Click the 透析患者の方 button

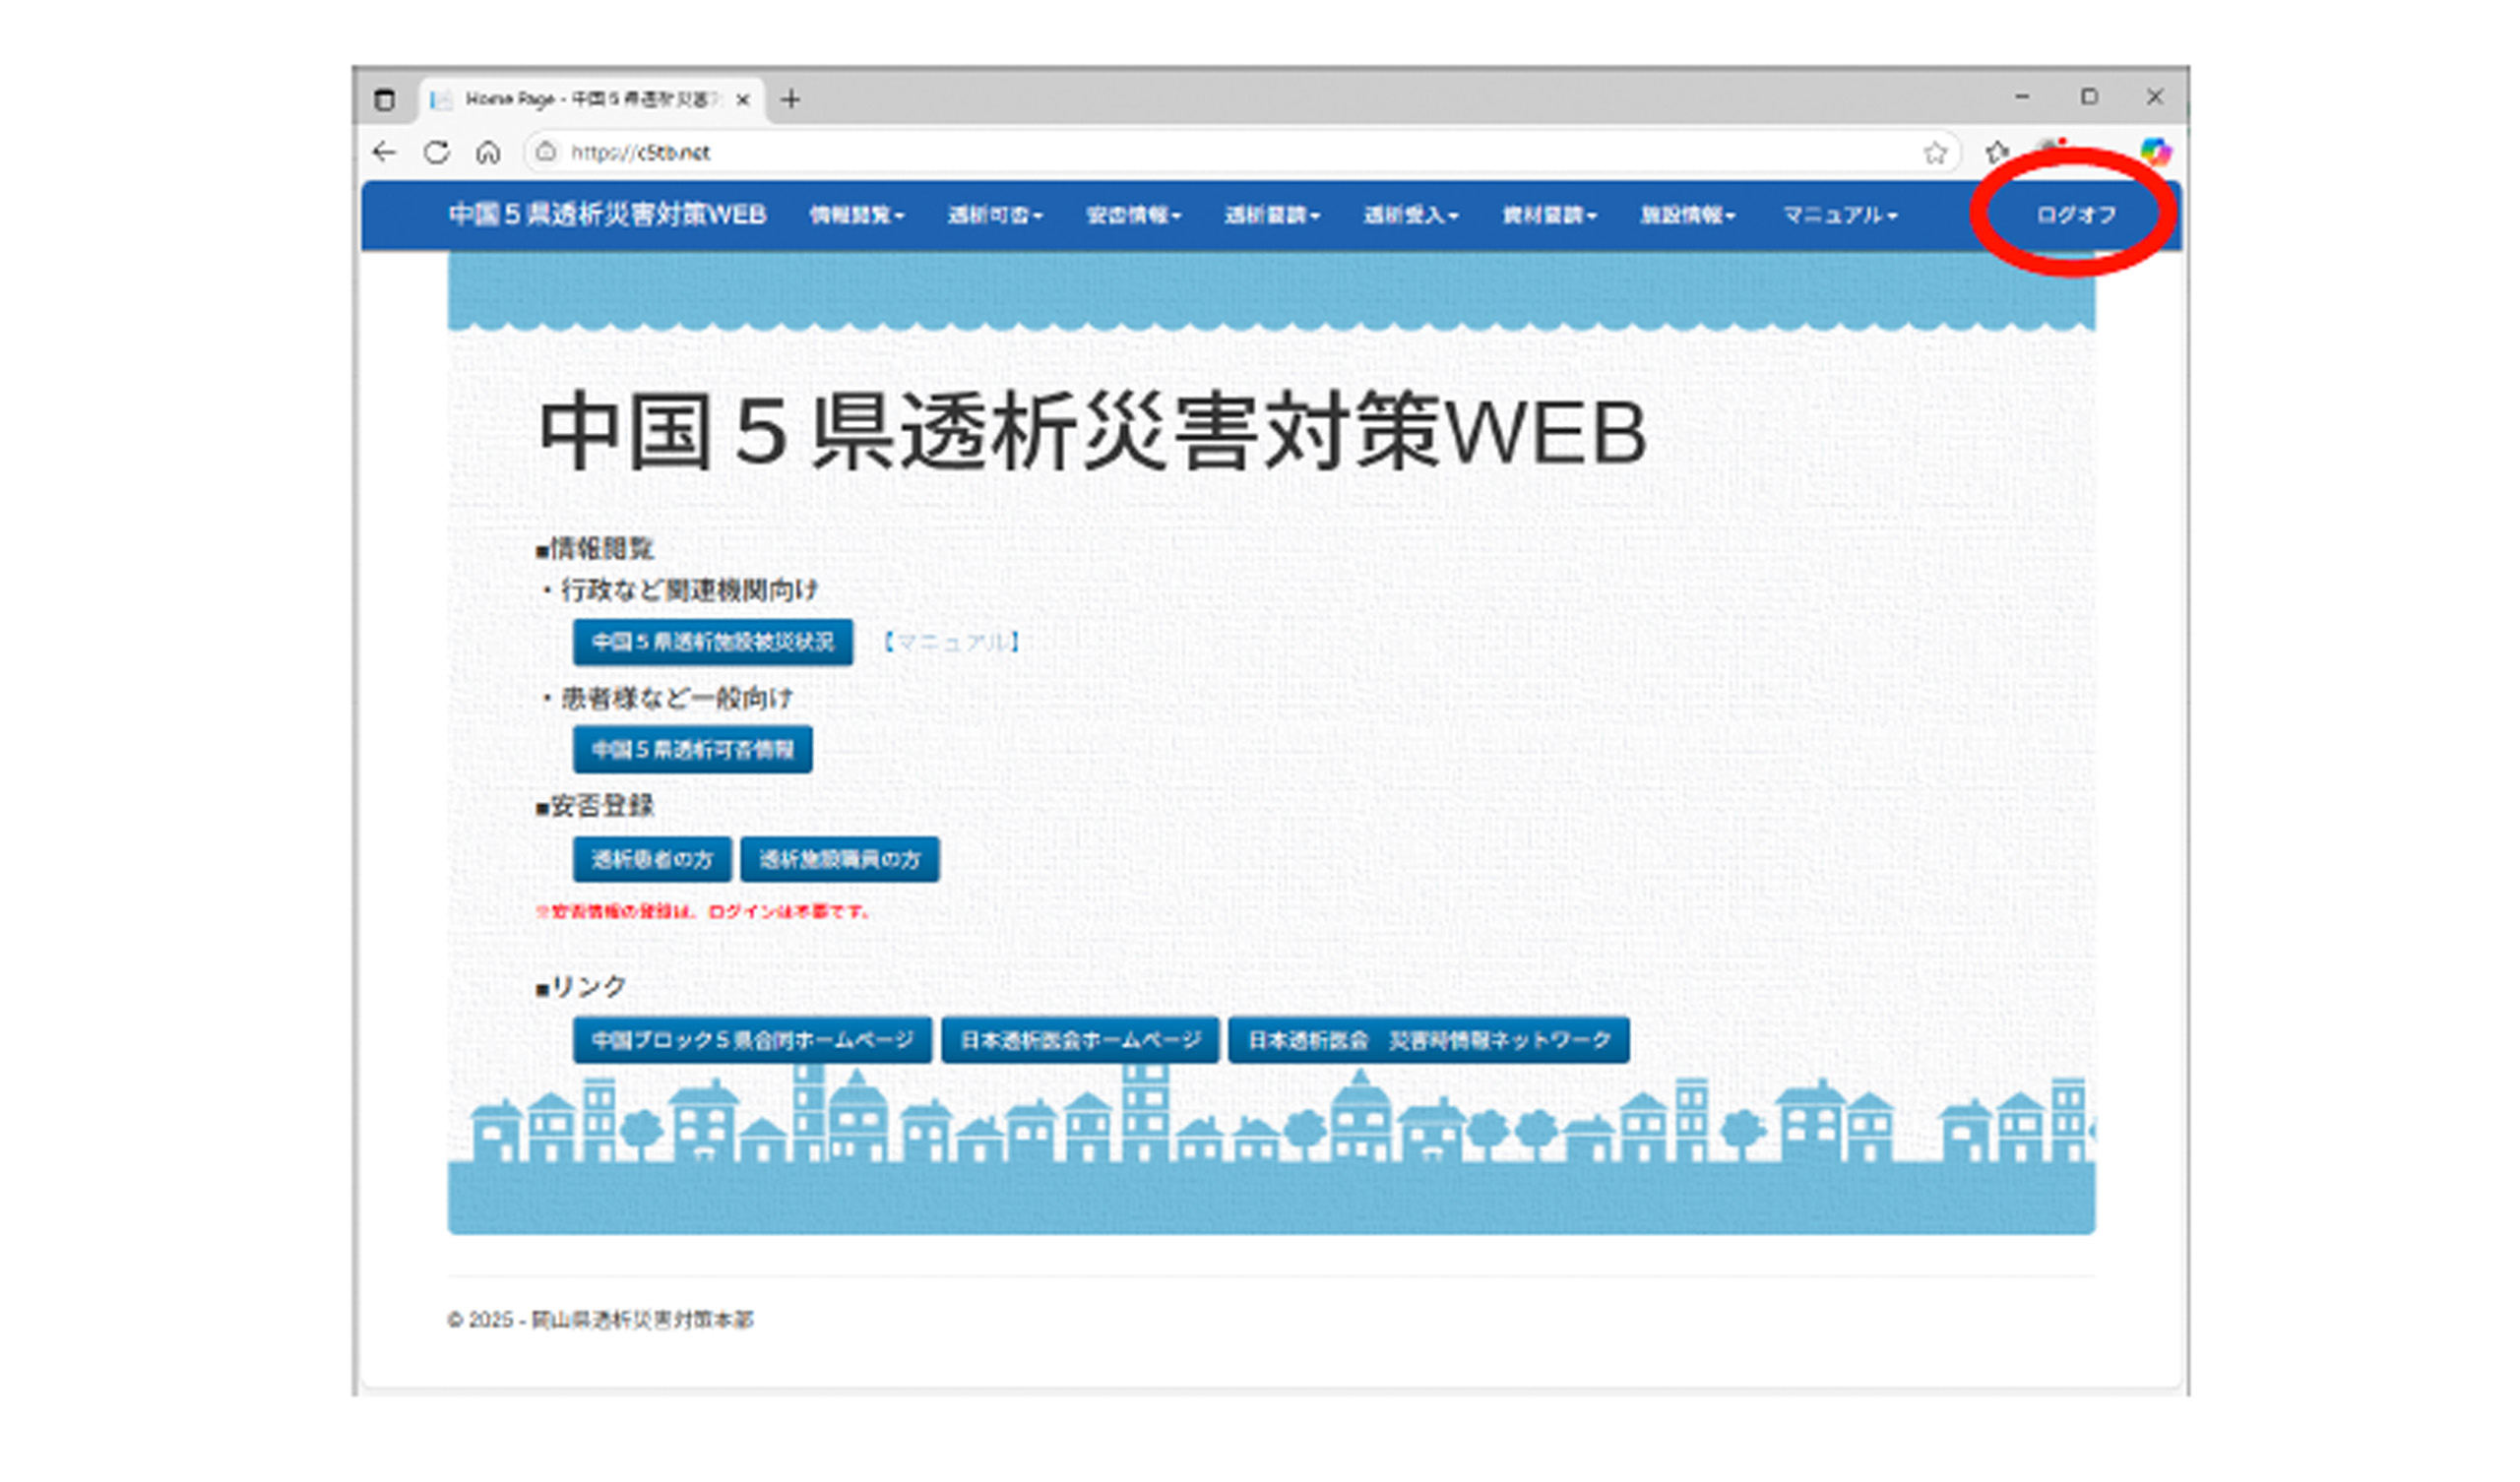tap(651, 859)
